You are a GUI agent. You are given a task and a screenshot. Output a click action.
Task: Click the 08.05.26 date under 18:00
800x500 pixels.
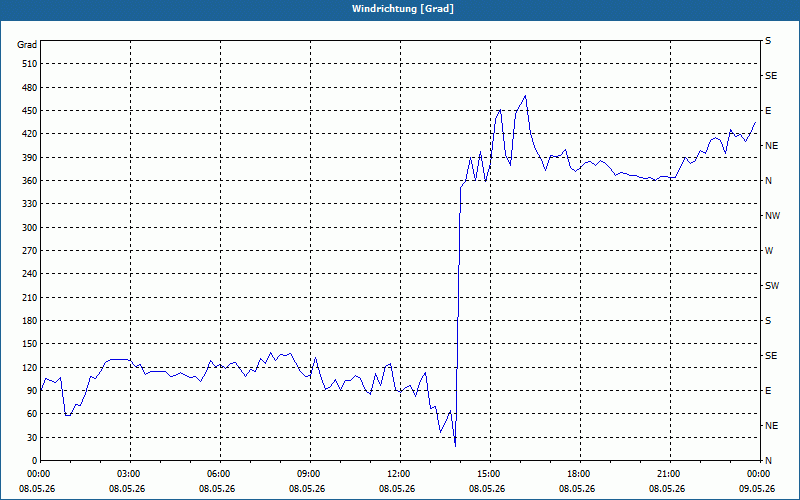point(577,489)
